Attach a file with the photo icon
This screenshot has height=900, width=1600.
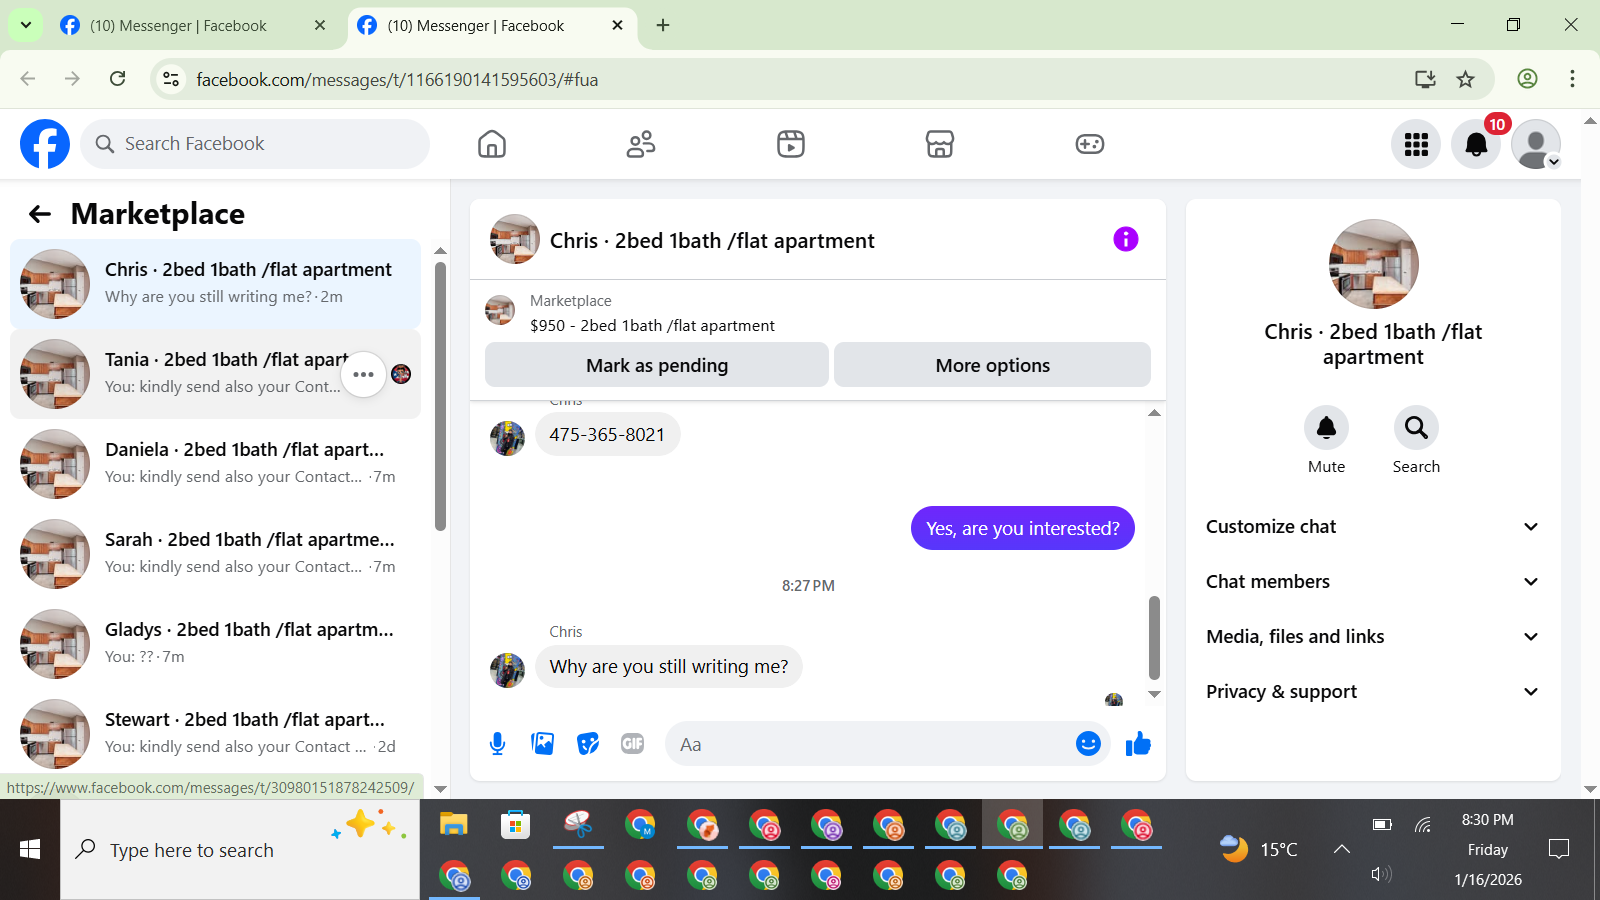[x=543, y=744]
